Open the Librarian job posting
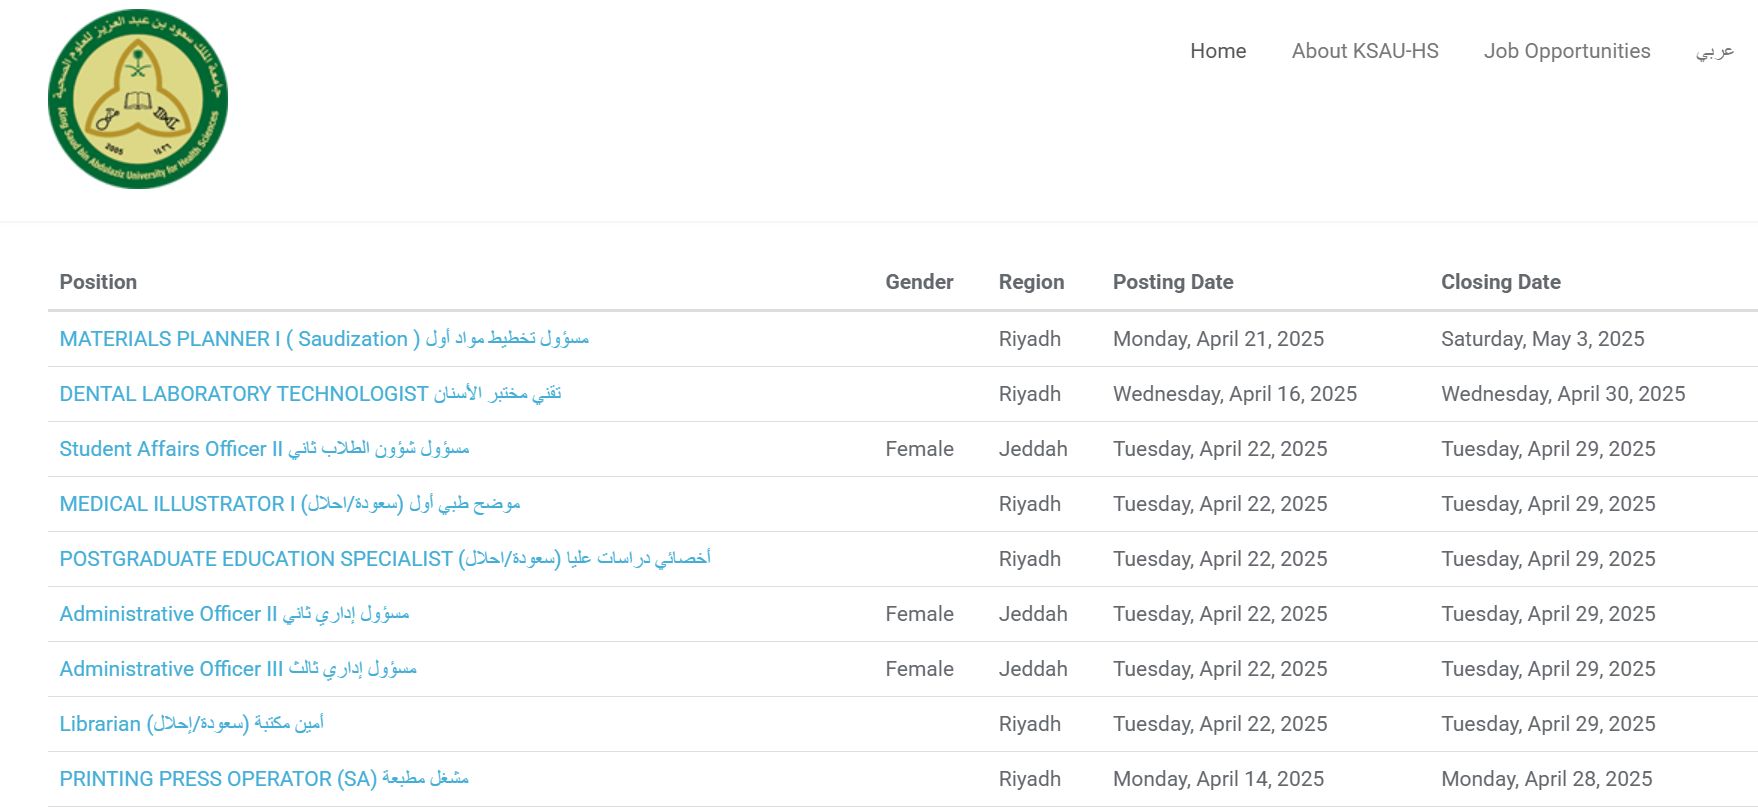The height and width of the screenshot is (812, 1758). pos(192,724)
